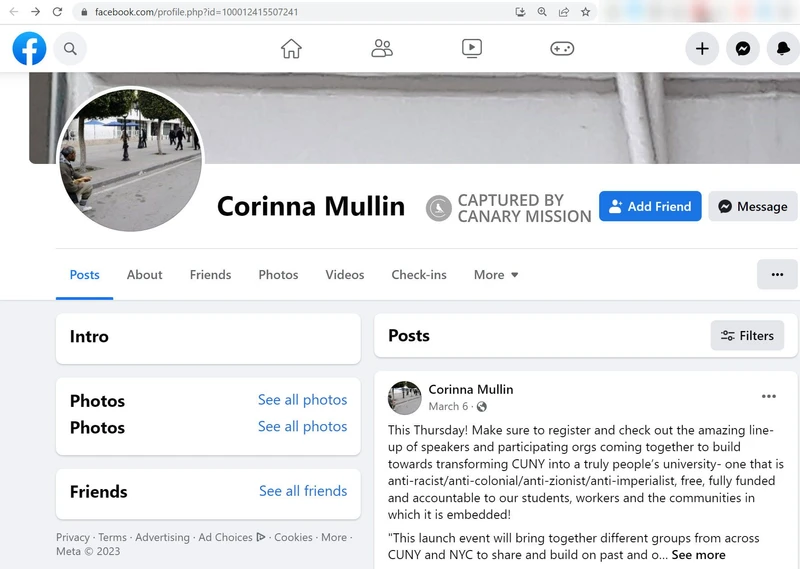Open the footer More link

[x=334, y=537]
